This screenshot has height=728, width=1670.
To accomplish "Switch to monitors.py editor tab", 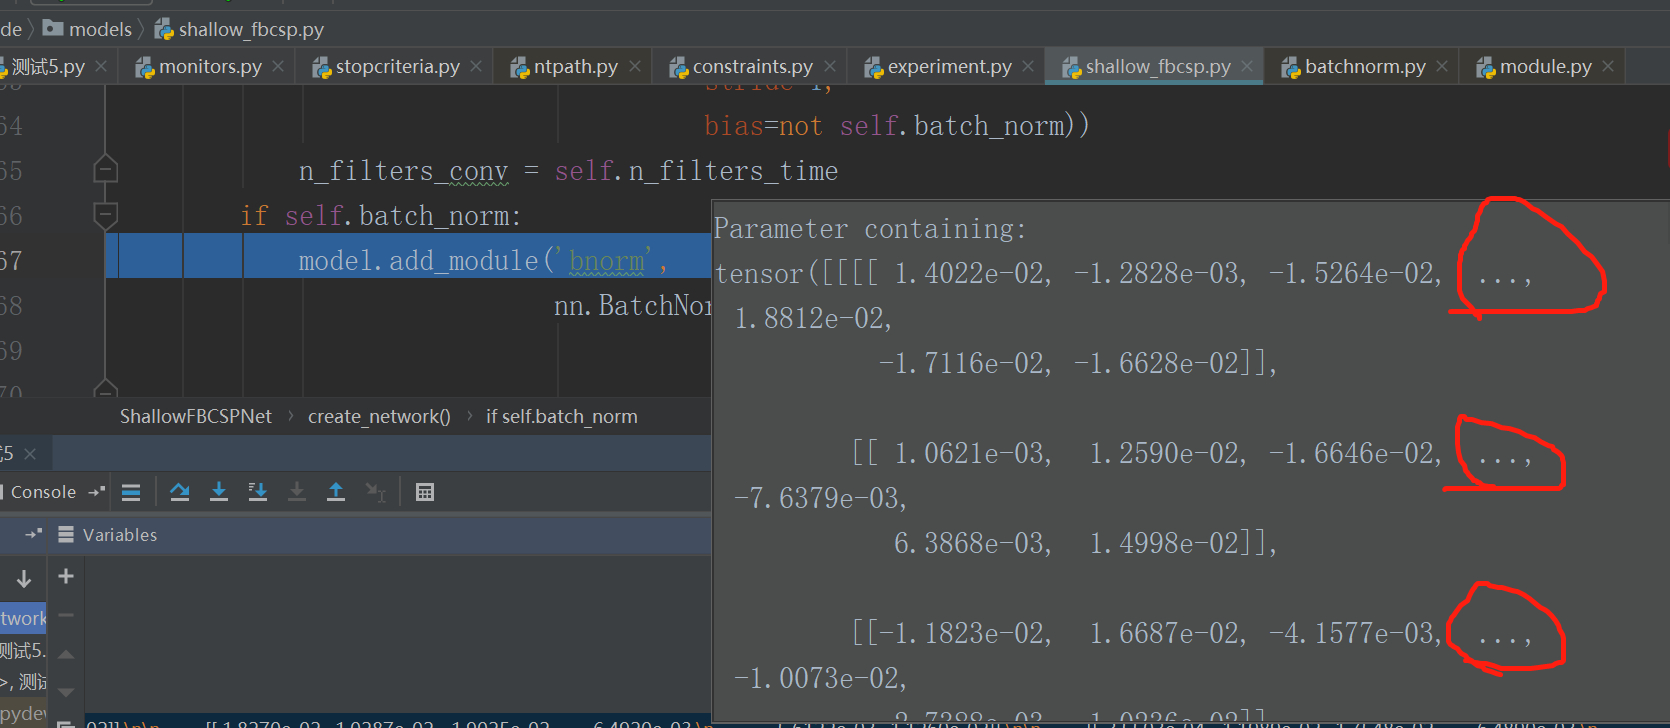I will pyautogui.click(x=210, y=67).
